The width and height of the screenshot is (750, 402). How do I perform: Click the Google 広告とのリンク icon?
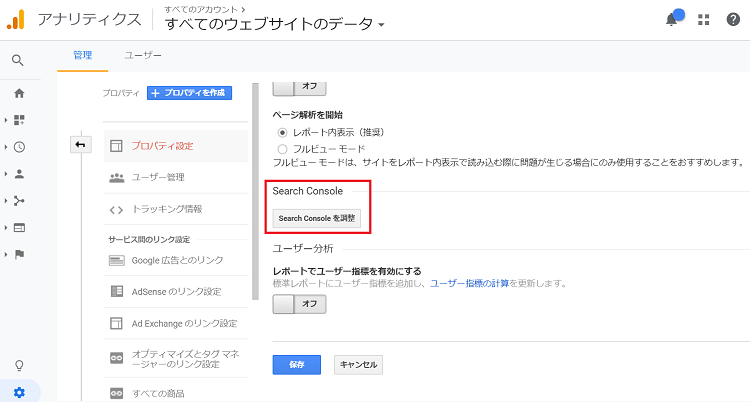pyautogui.click(x=116, y=260)
